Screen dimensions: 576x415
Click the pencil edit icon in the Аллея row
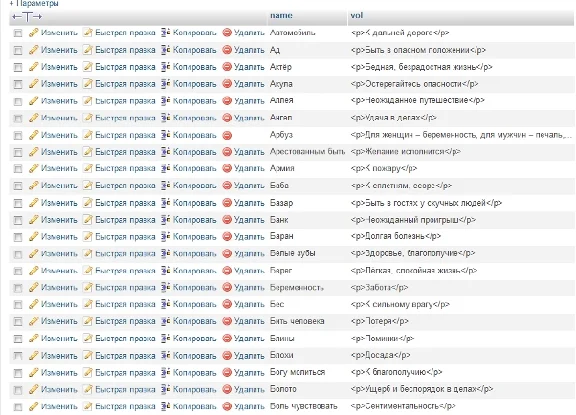34,101
